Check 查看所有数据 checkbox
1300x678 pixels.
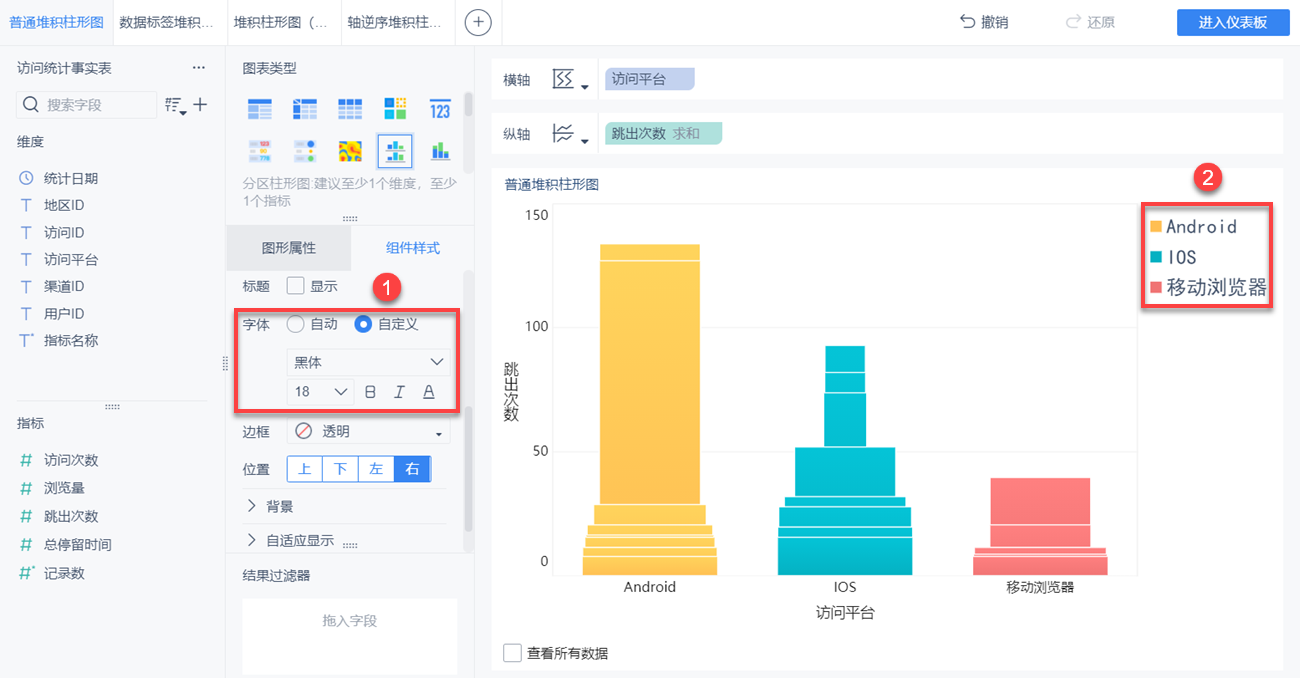[512, 653]
